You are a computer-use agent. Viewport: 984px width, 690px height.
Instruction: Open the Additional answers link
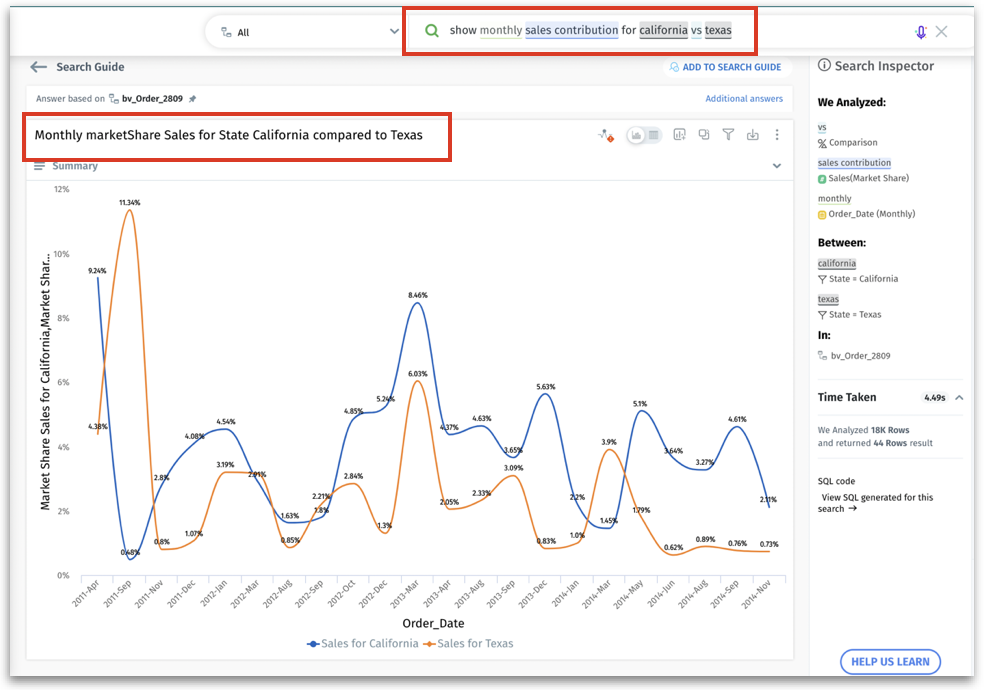pos(744,99)
